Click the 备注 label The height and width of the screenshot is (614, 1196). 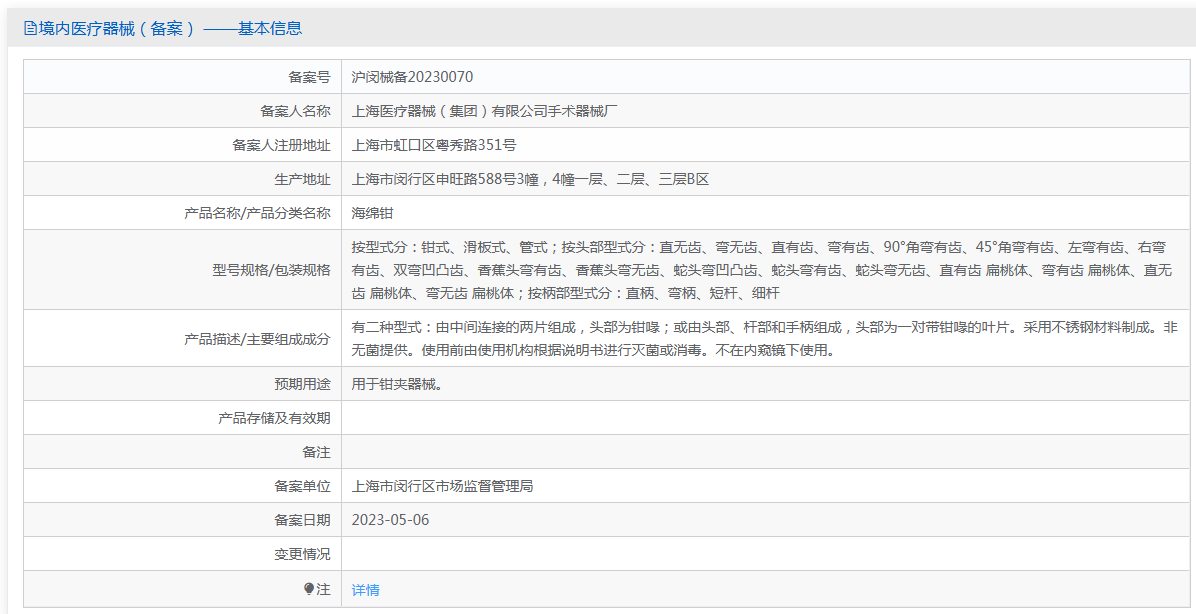click(316, 452)
